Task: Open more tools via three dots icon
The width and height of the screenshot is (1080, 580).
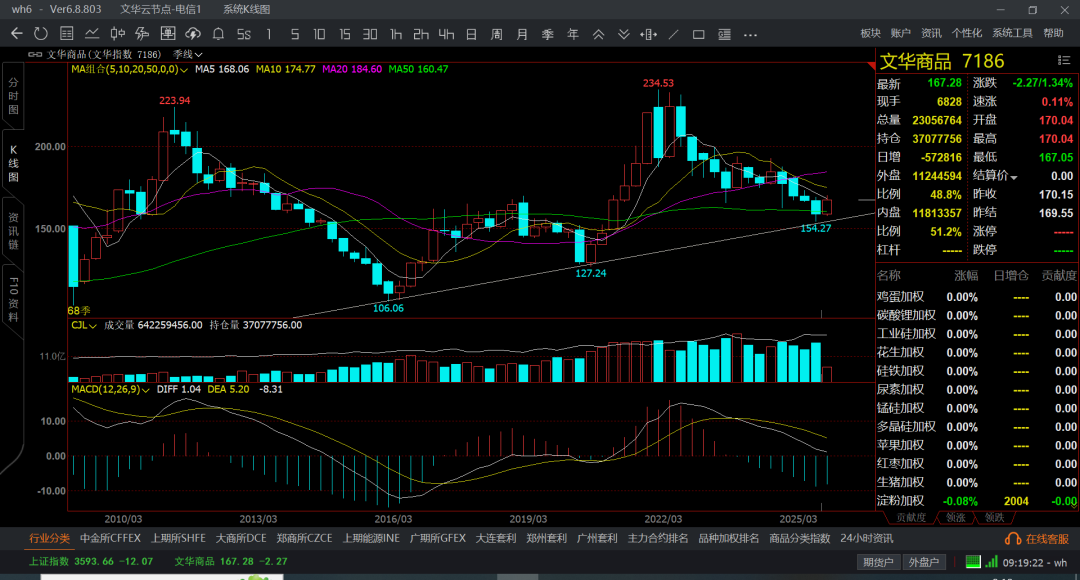Action: (x=750, y=34)
